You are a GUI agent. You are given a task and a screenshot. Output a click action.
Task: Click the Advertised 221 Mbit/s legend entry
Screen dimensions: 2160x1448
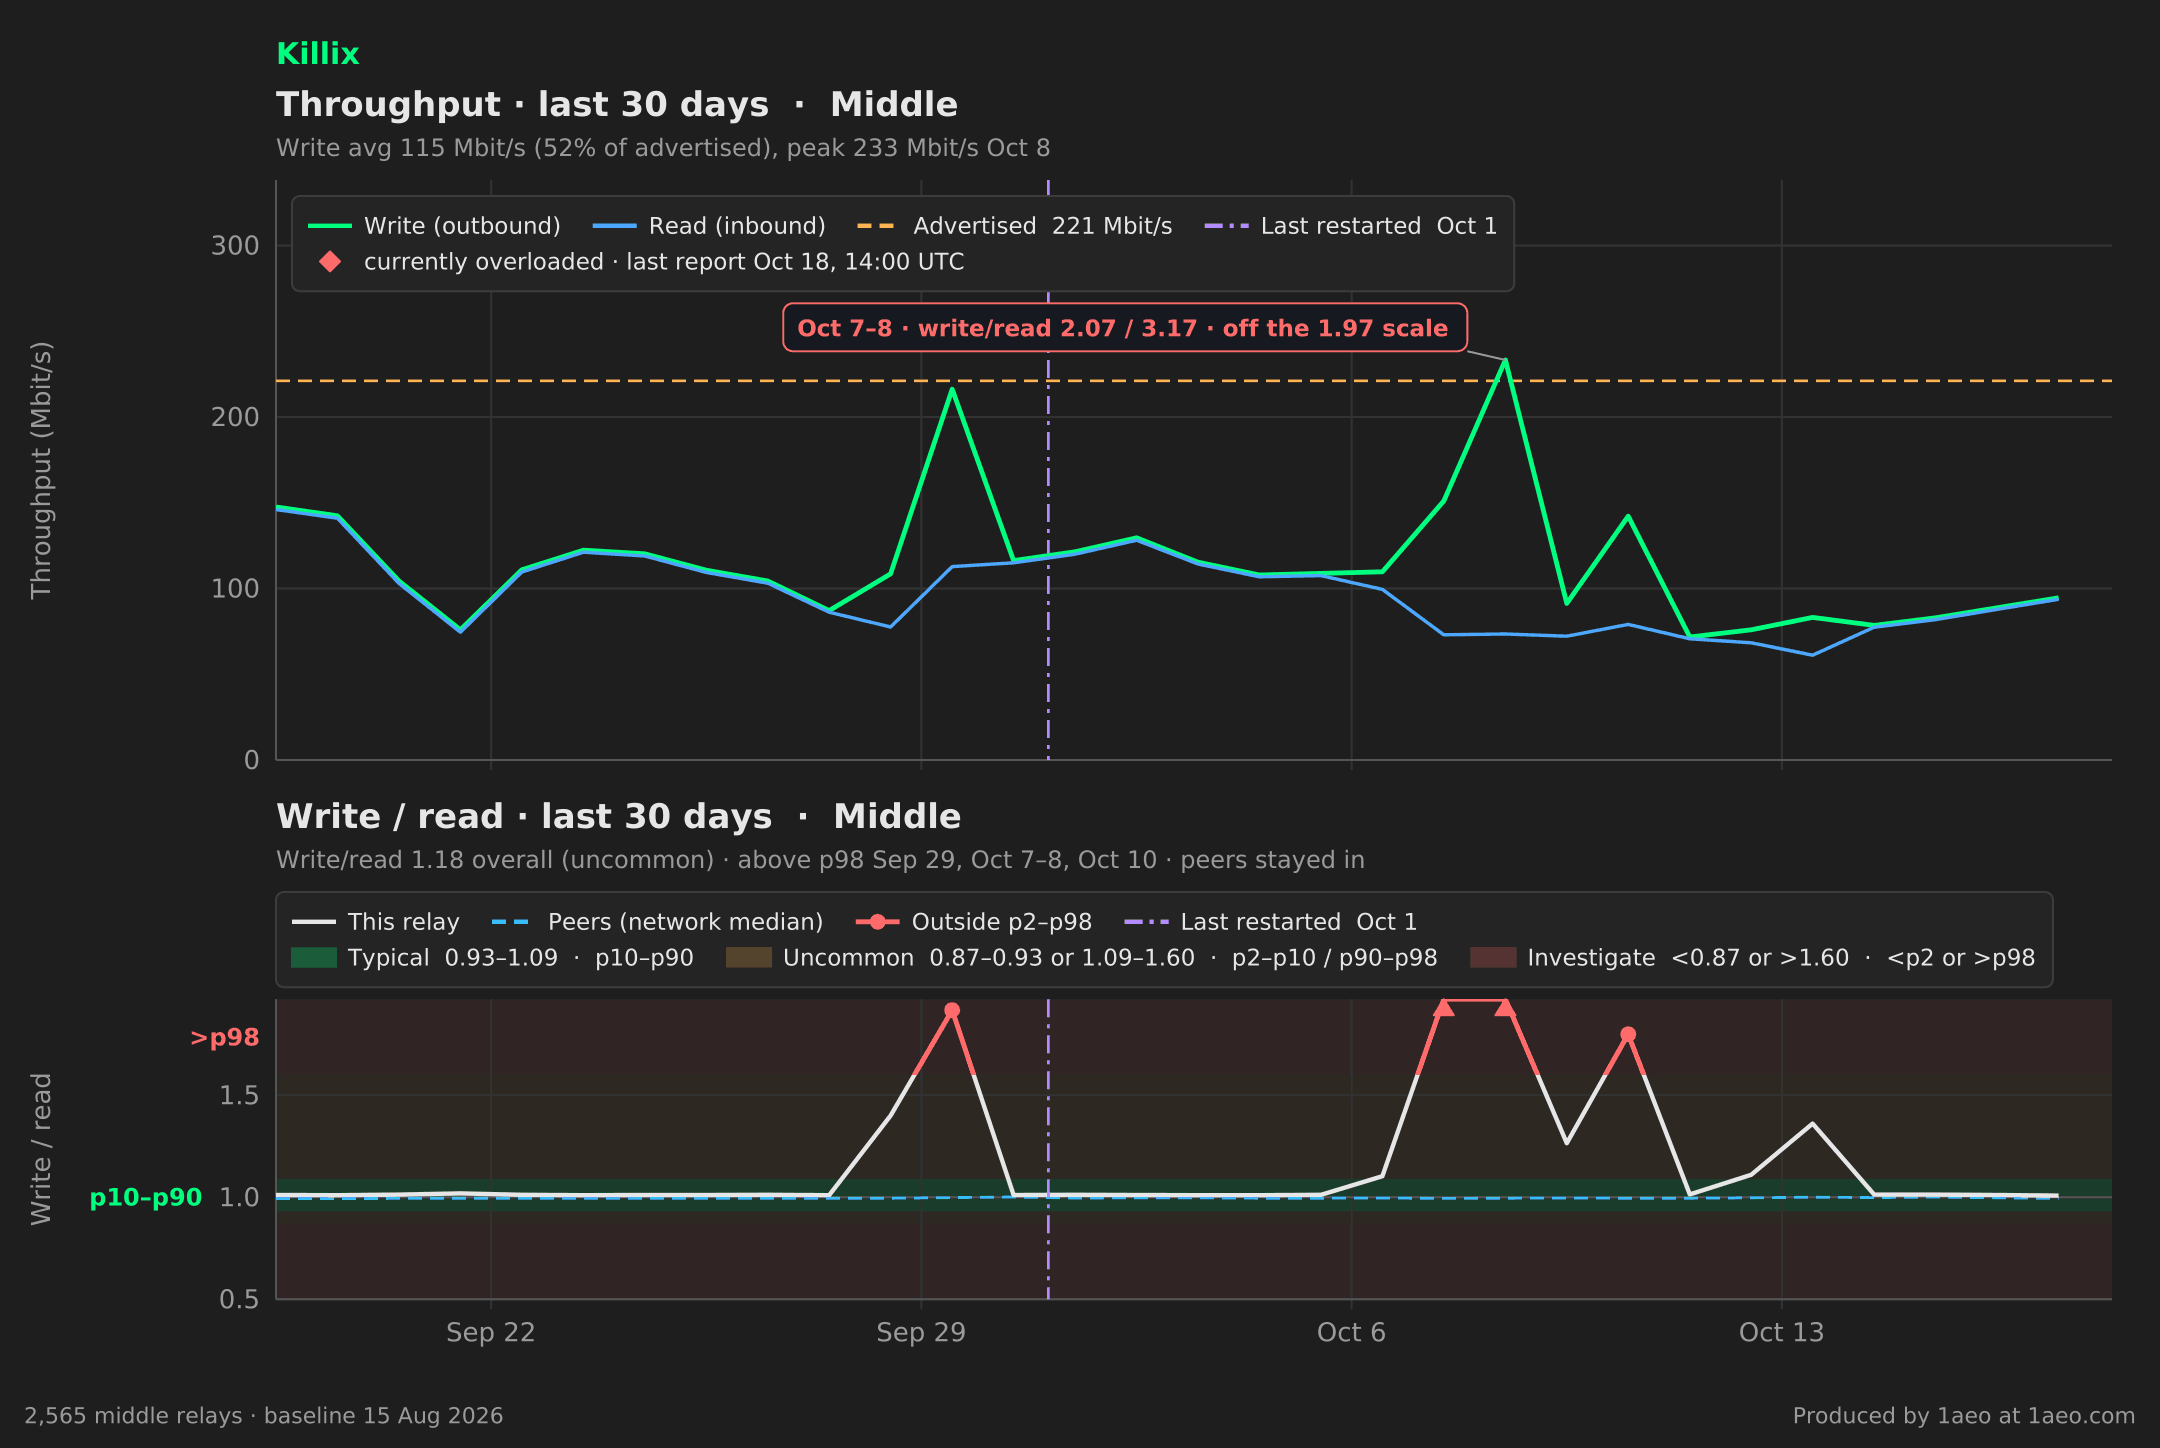pos(1014,226)
